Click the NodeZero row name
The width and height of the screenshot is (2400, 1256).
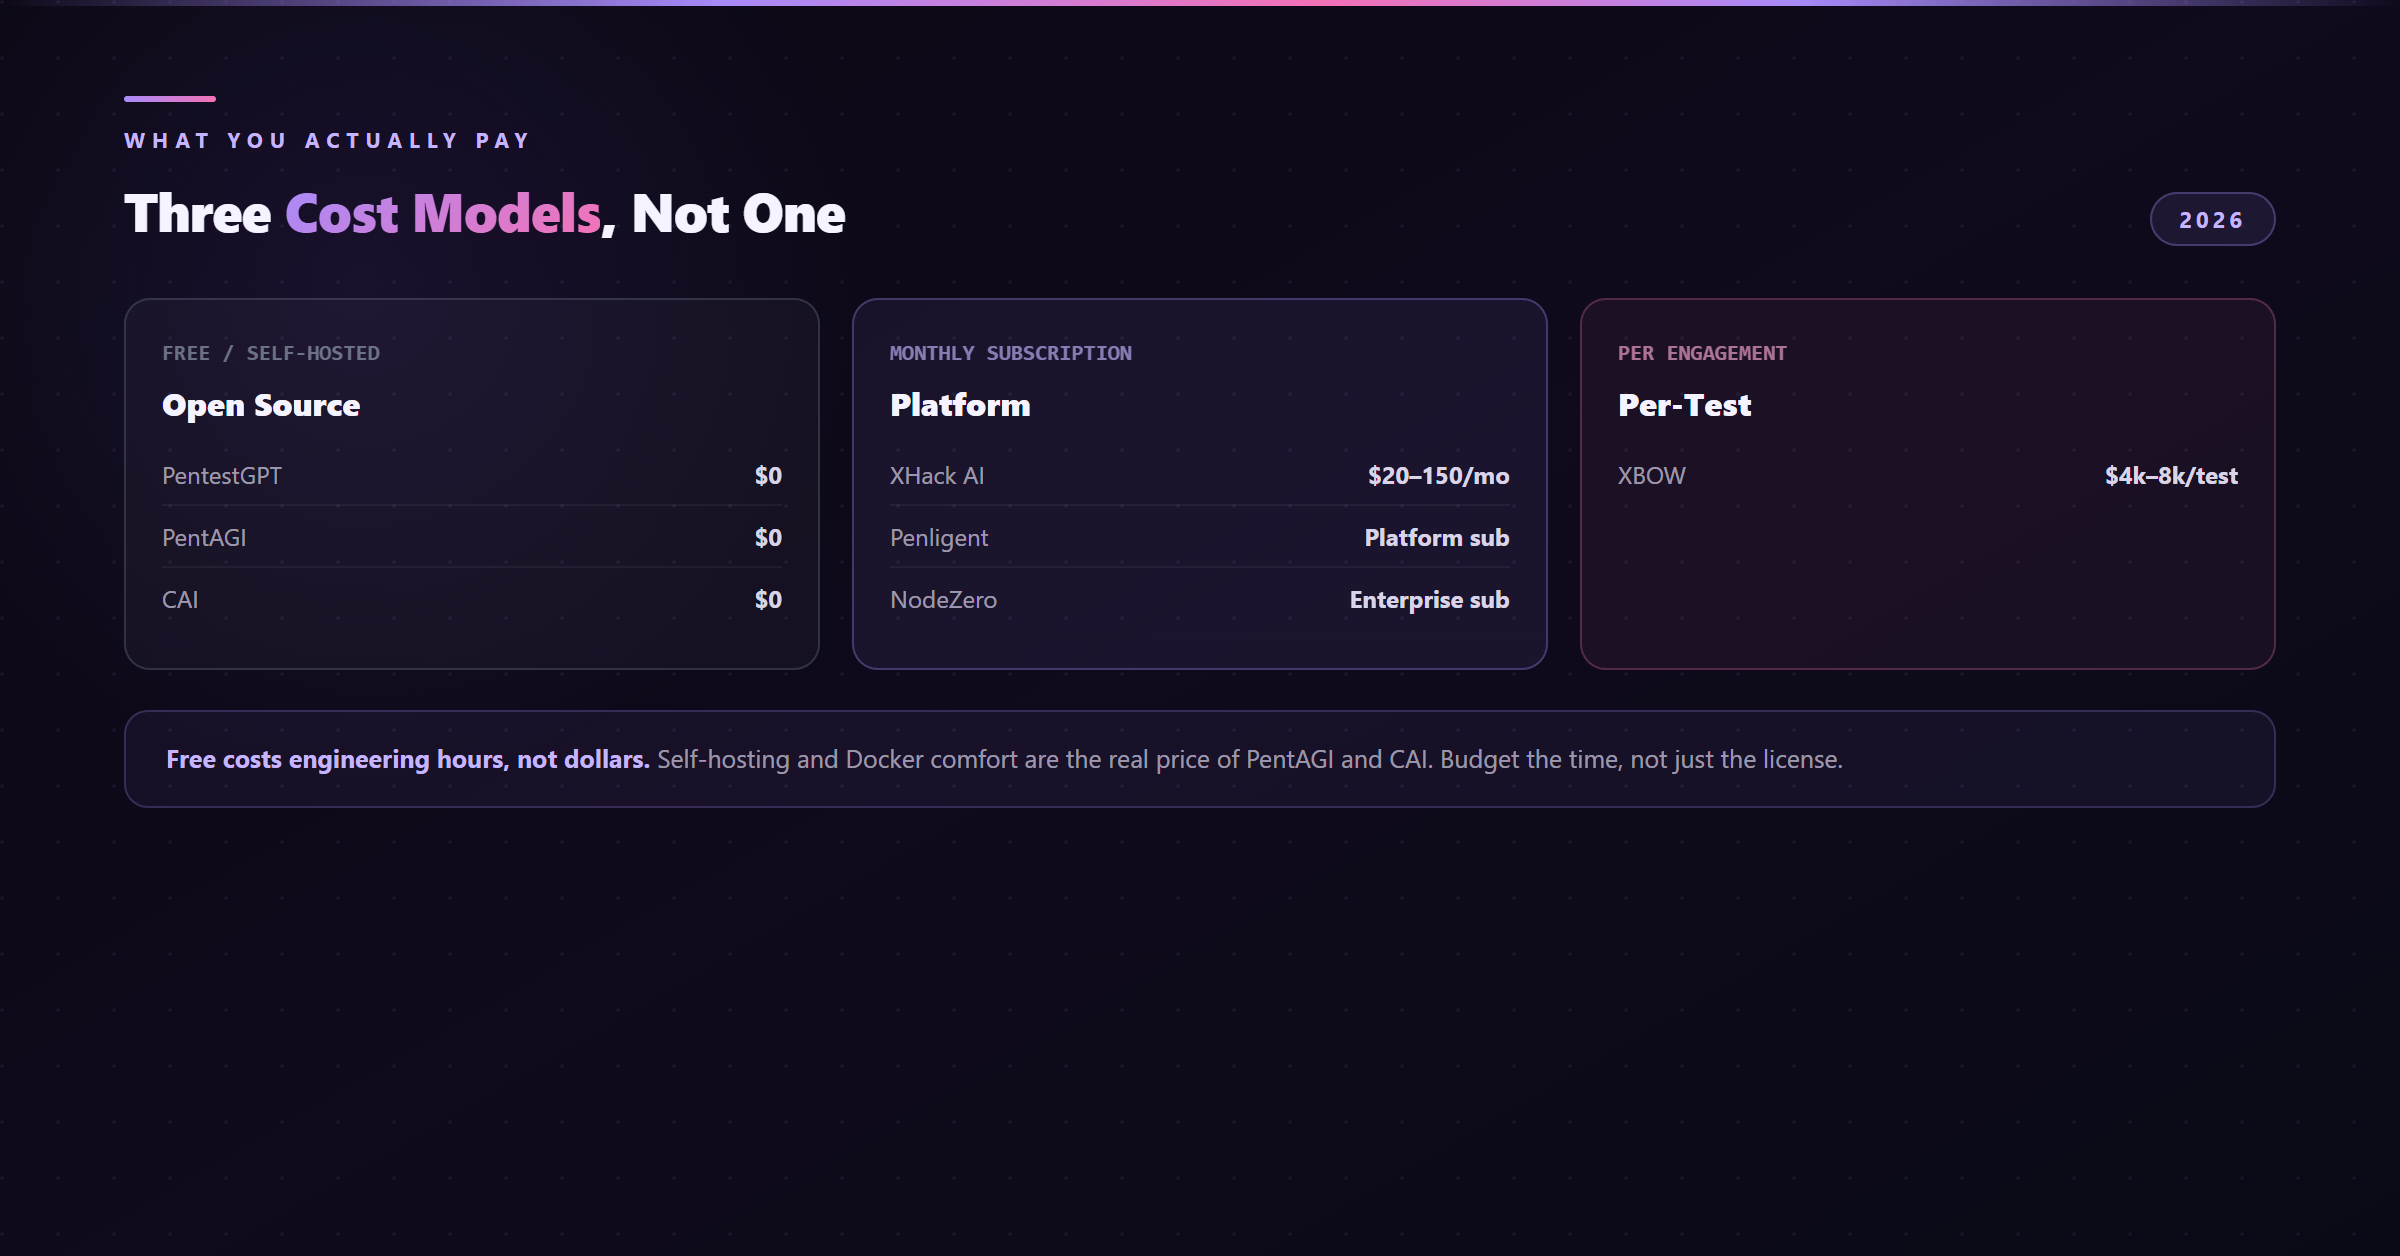pyautogui.click(x=943, y=600)
